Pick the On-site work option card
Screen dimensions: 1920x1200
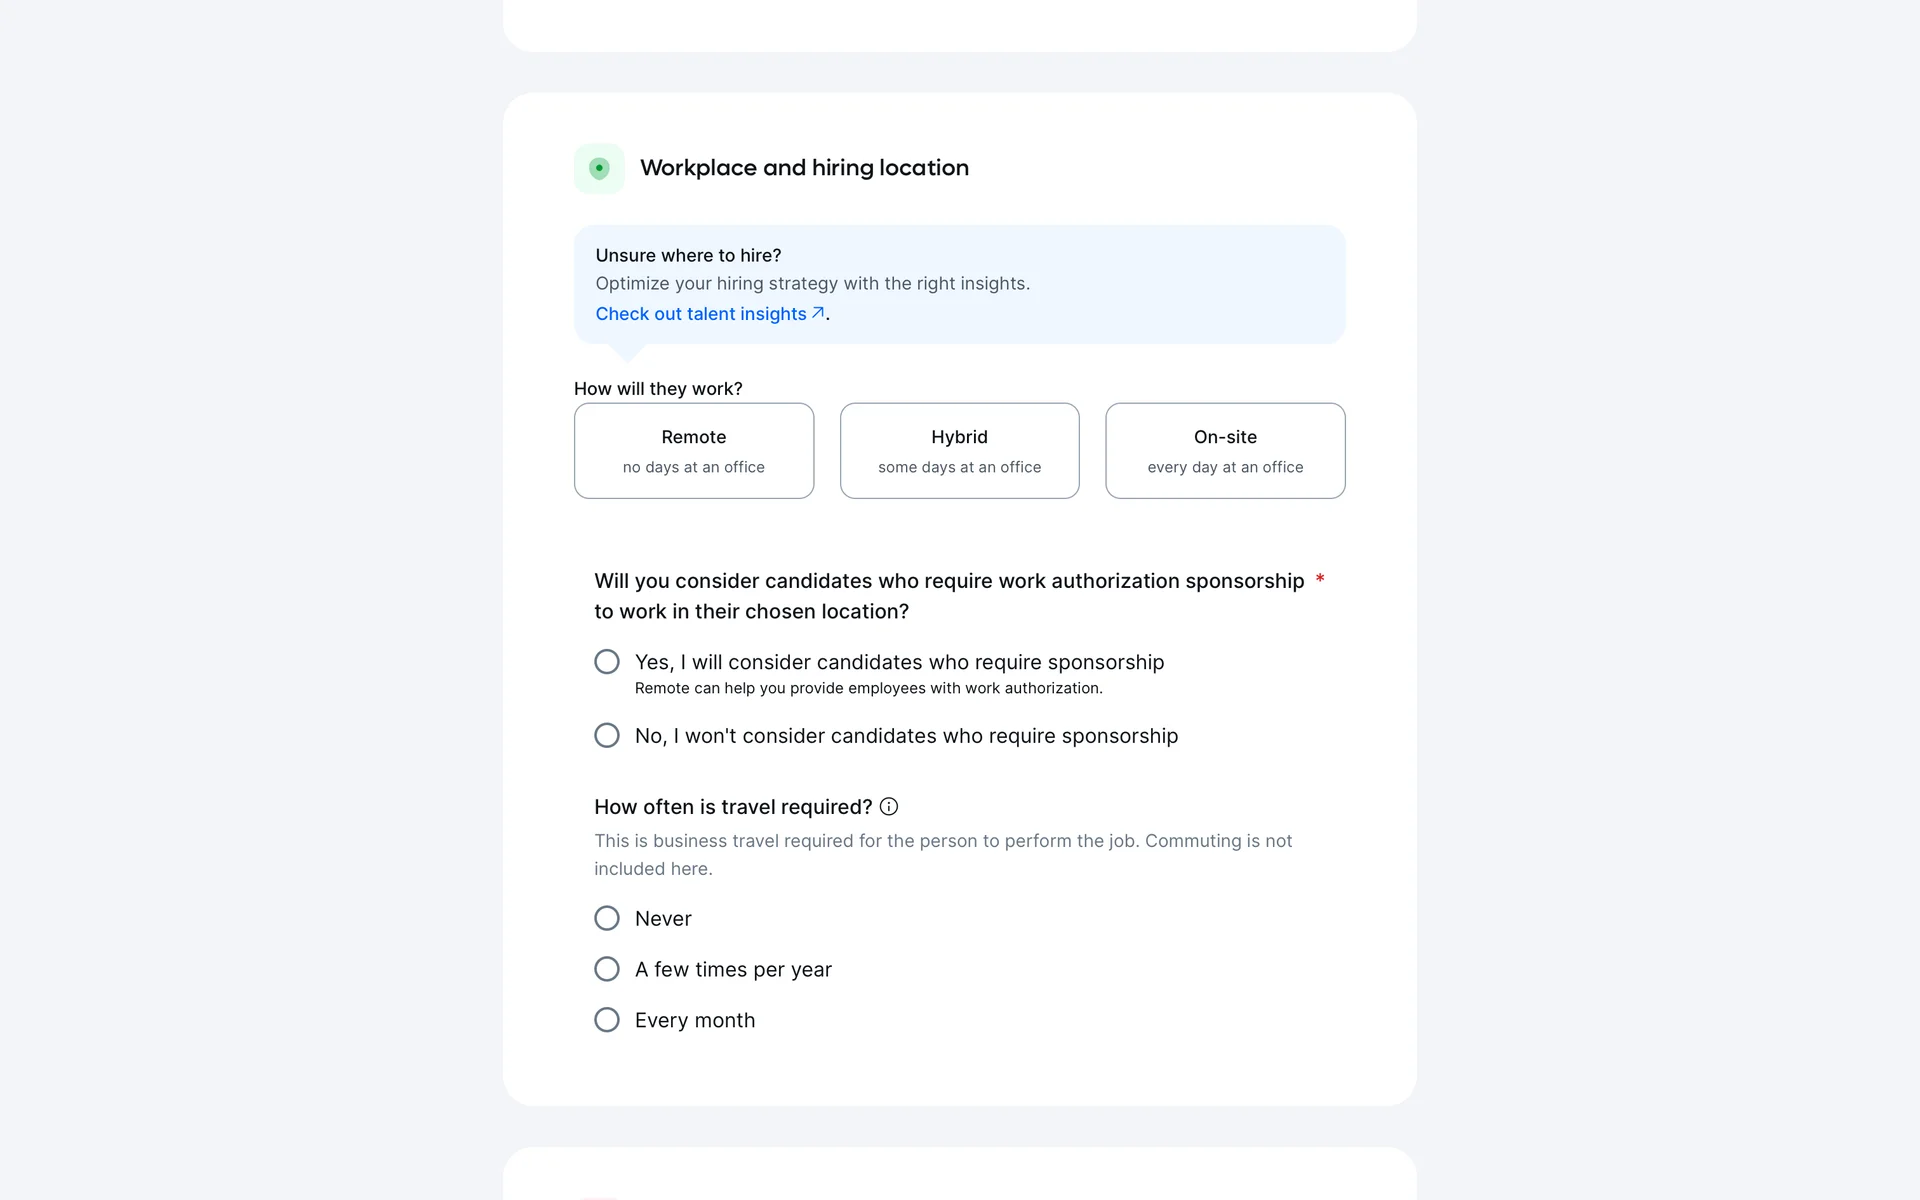[x=1224, y=451]
